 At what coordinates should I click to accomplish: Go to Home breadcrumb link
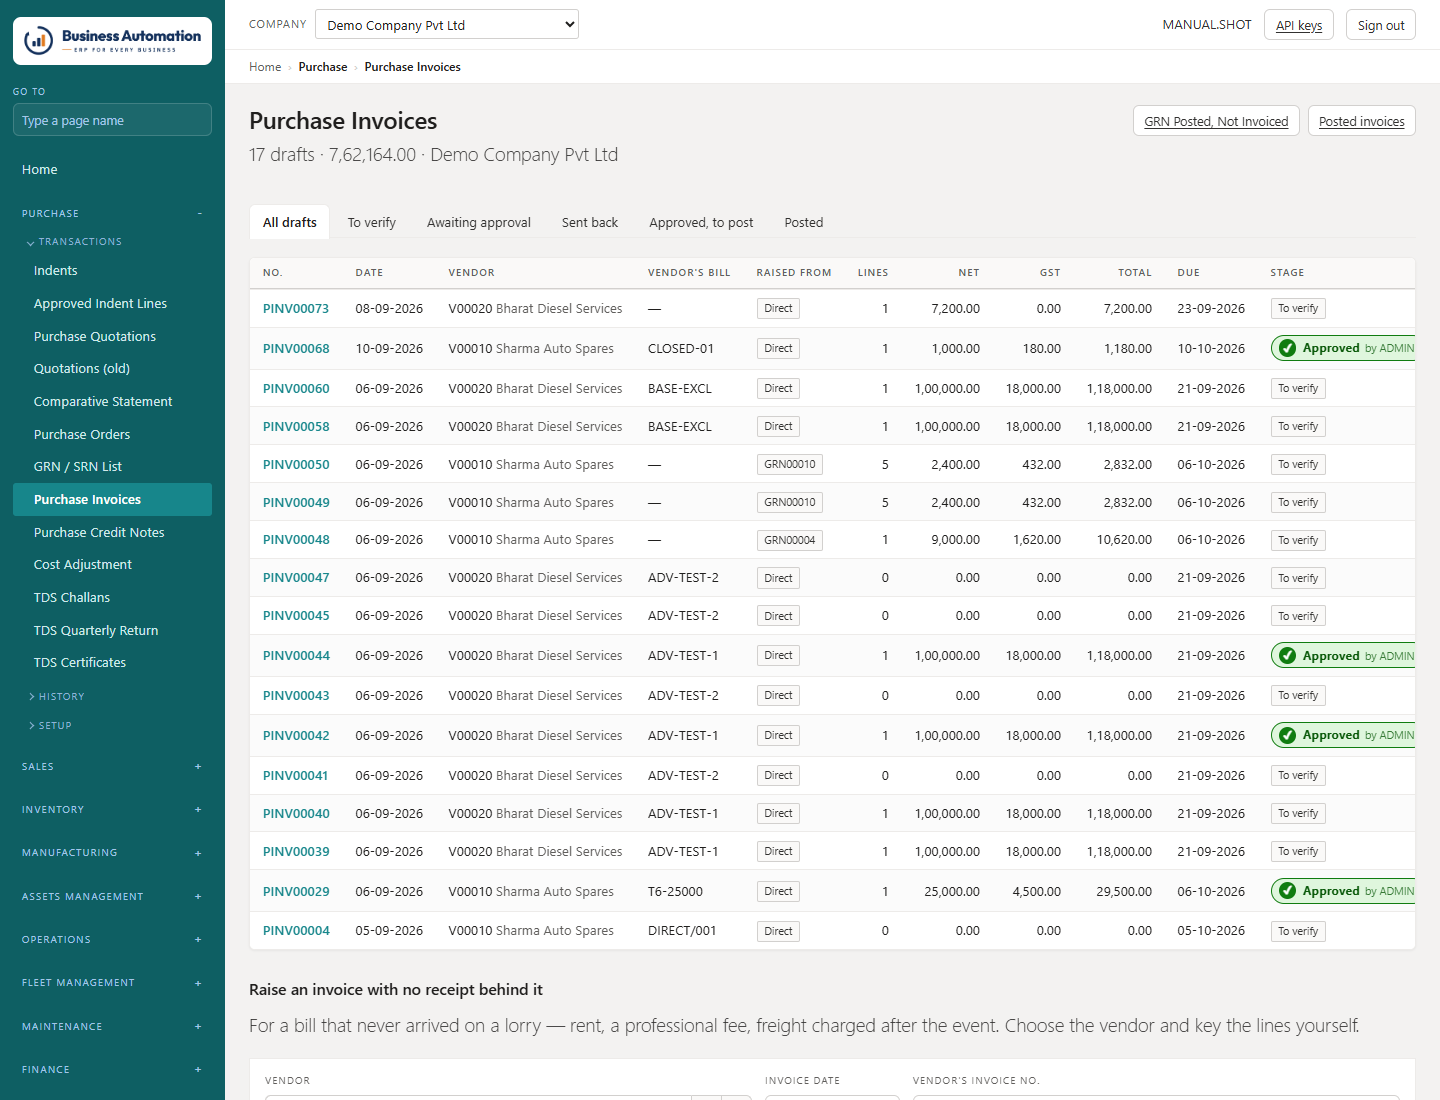coord(265,67)
